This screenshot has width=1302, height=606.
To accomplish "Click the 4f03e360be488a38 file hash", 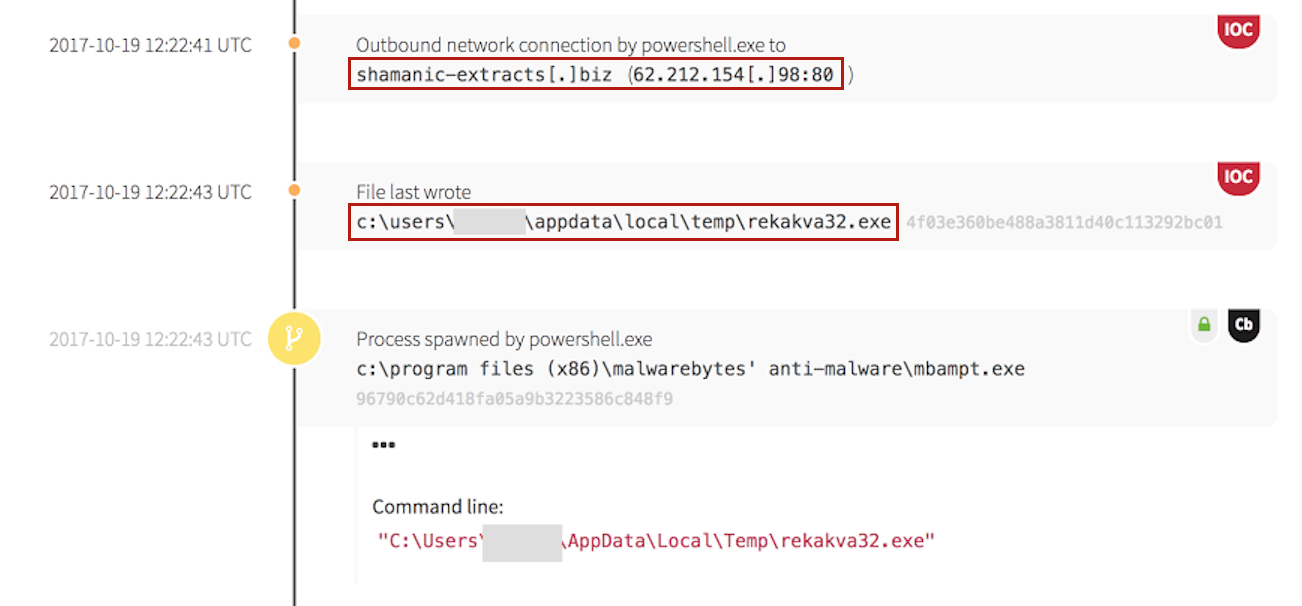I will [1064, 222].
